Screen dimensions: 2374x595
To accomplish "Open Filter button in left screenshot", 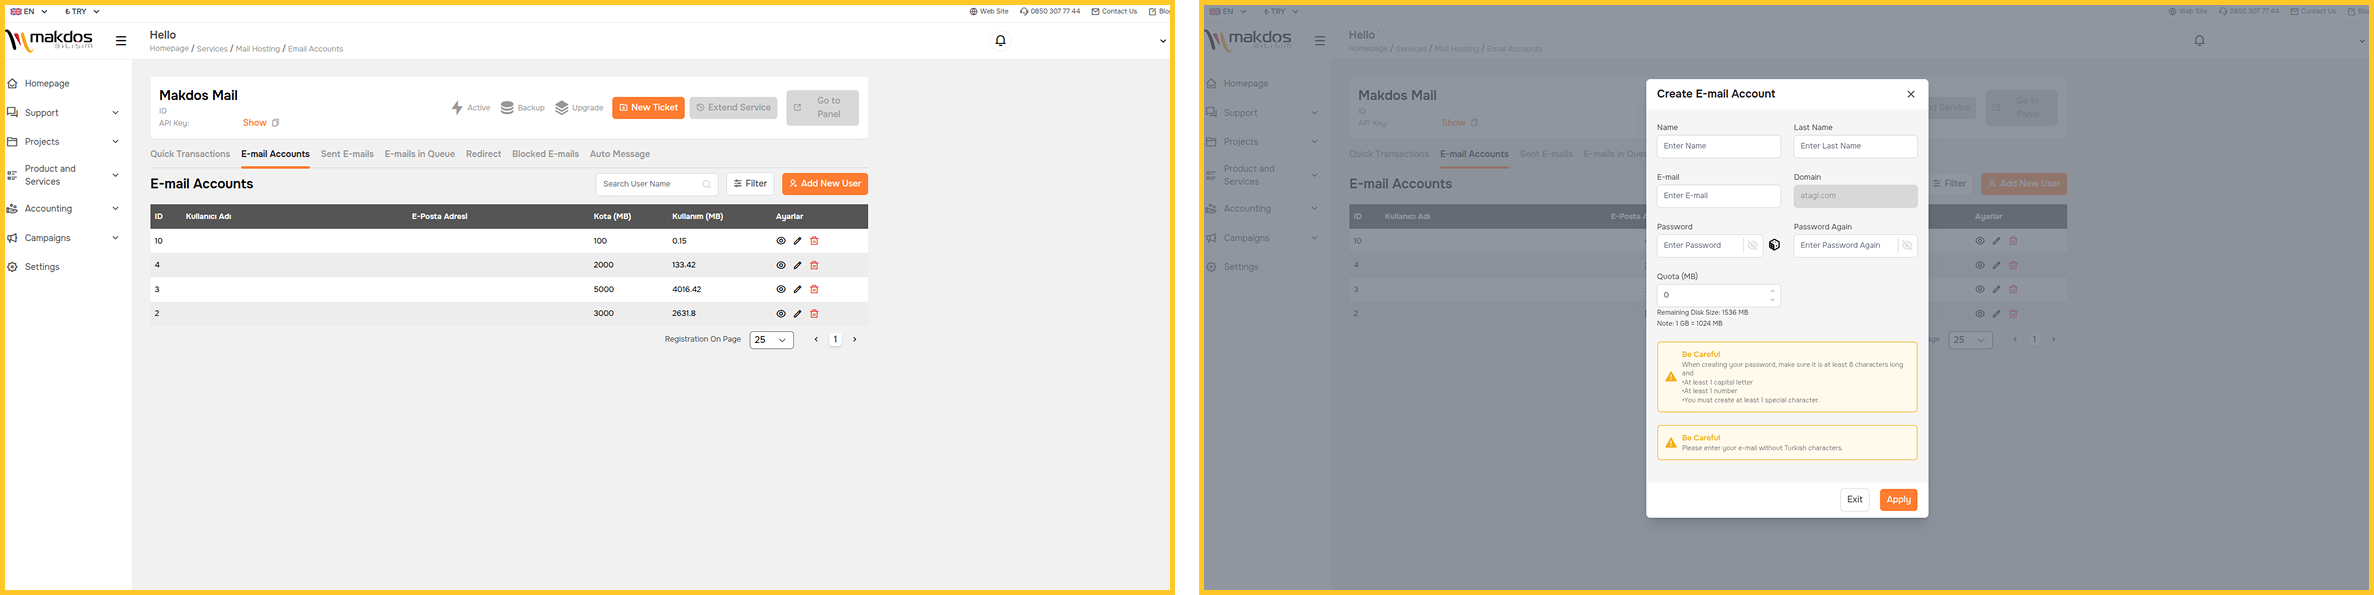I will [x=750, y=184].
